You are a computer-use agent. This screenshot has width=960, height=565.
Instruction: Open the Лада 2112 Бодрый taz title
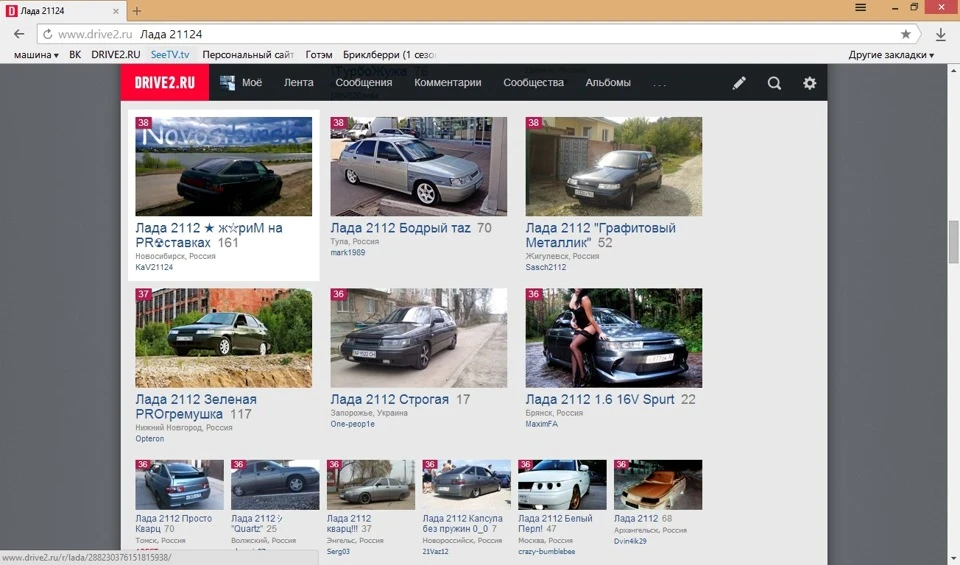click(400, 228)
